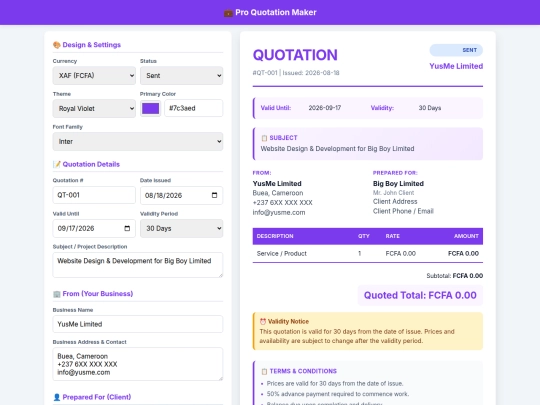Click the Business Name field YusMe Limited
The height and width of the screenshot is (405, 540).
click(138, 324)
